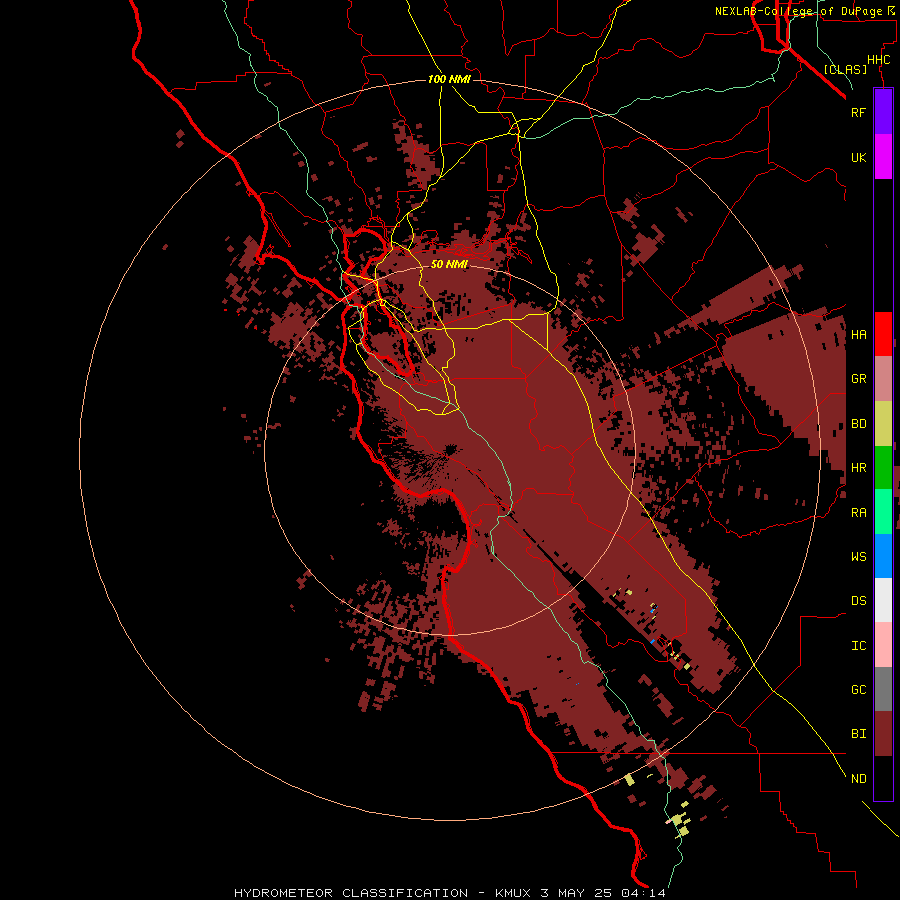Viewport: 900px width, 900px height.
Task: Click the 04:14 timestamp
Action: pyautogui.click(x=643, y=893)
